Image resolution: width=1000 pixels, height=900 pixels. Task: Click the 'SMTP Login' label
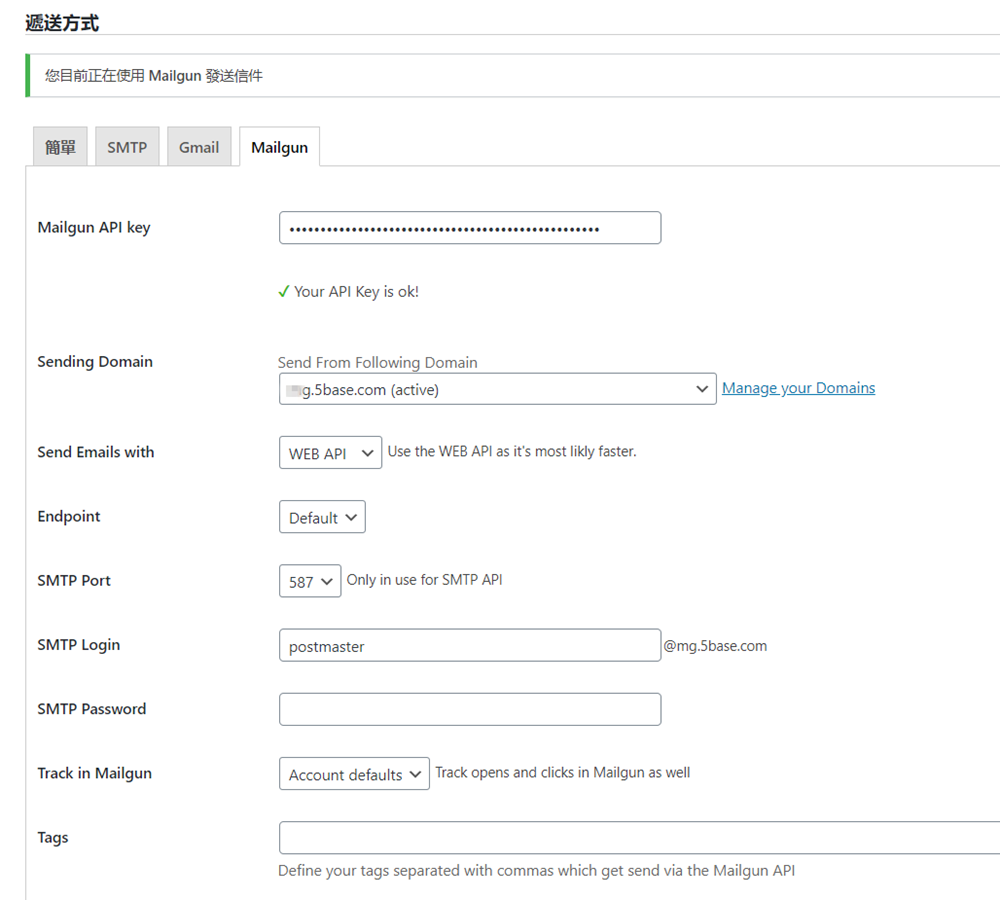coord(78,645)
